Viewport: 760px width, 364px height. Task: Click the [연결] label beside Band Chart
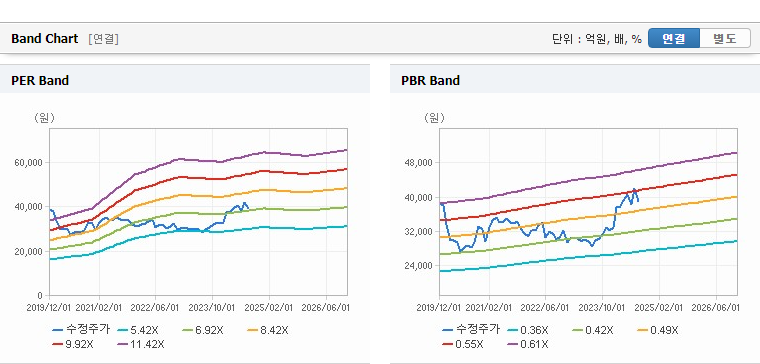103,39
